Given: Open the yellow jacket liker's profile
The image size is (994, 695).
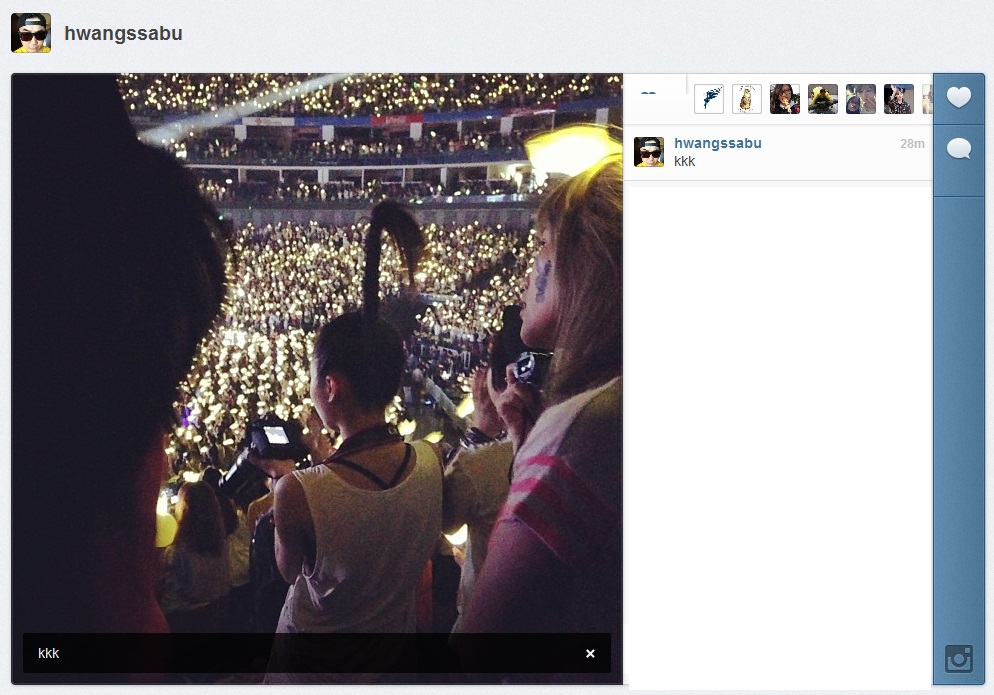Looking at the screenshot, I should click(823, 99).
